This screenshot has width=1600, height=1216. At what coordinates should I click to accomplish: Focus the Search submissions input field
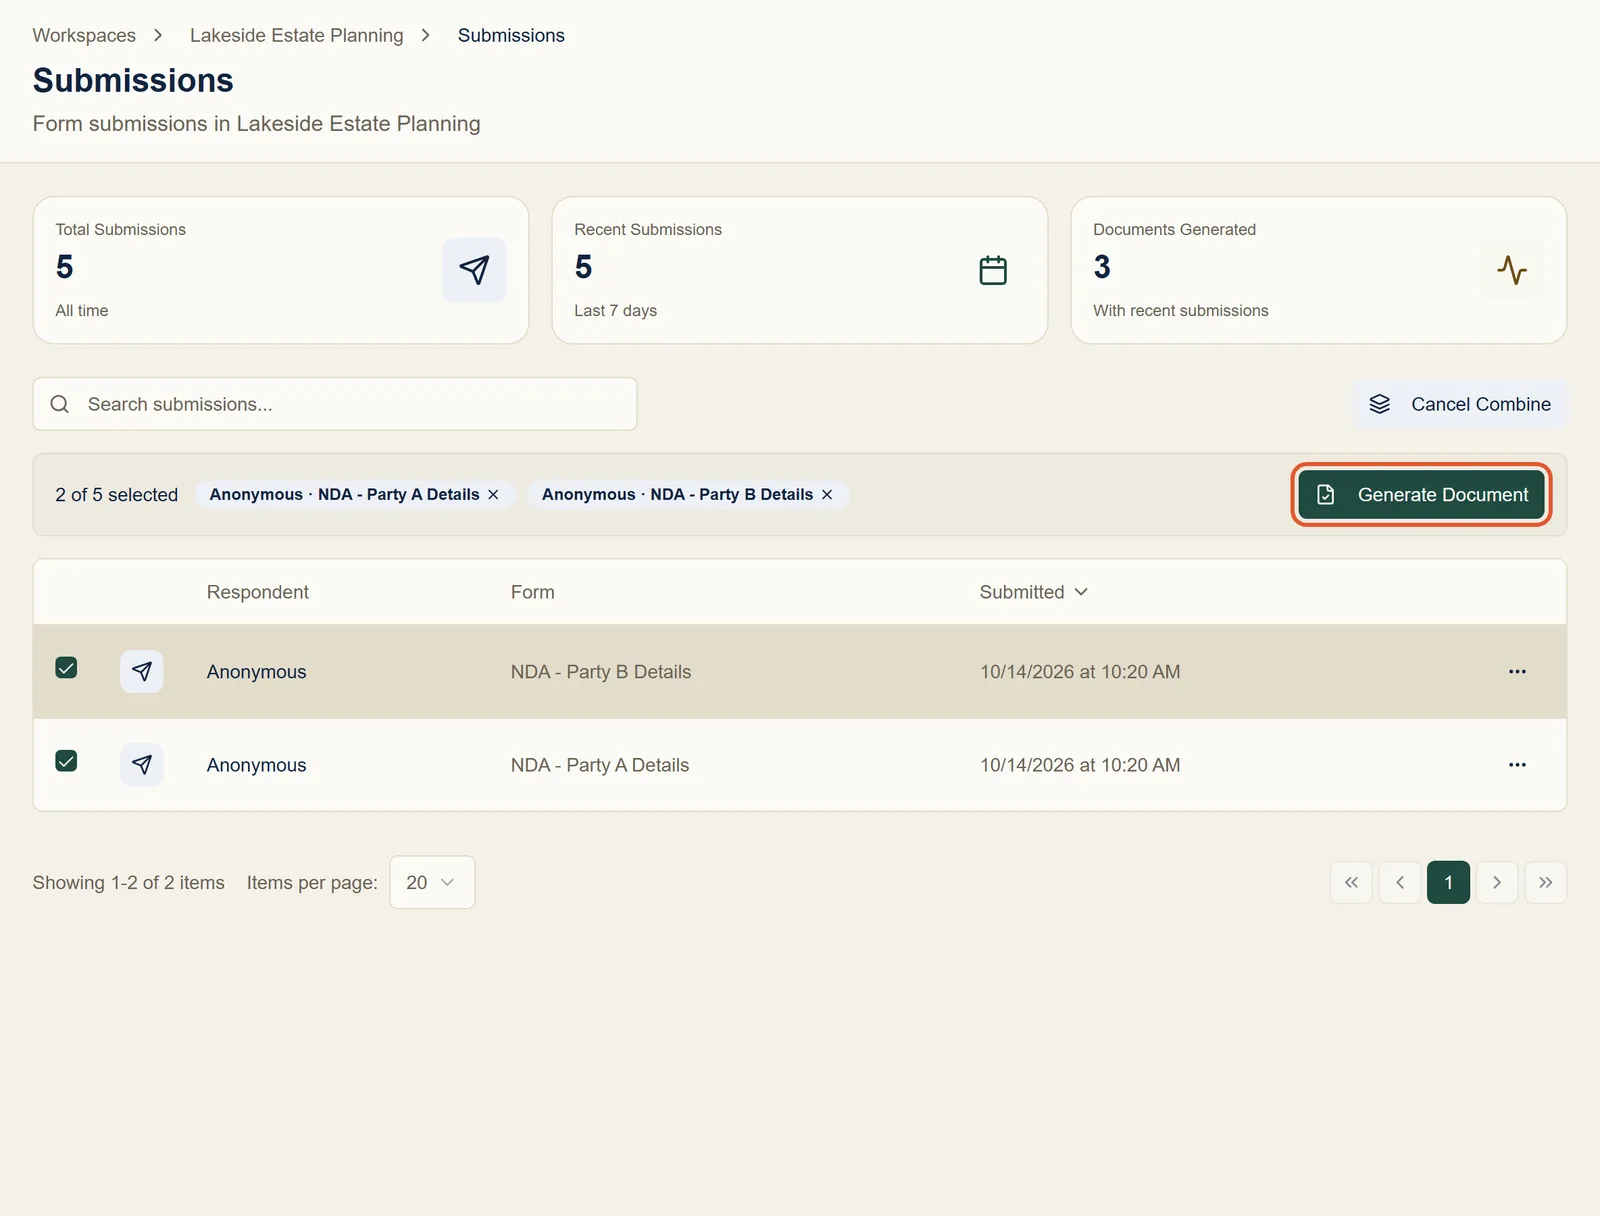335,404
